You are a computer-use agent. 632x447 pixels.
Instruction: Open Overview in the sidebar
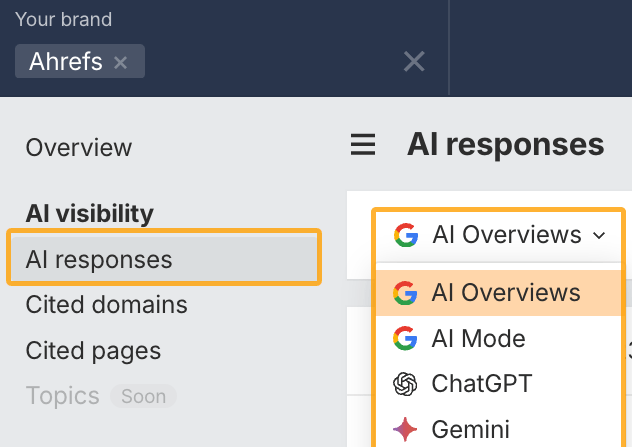(79, 148)
